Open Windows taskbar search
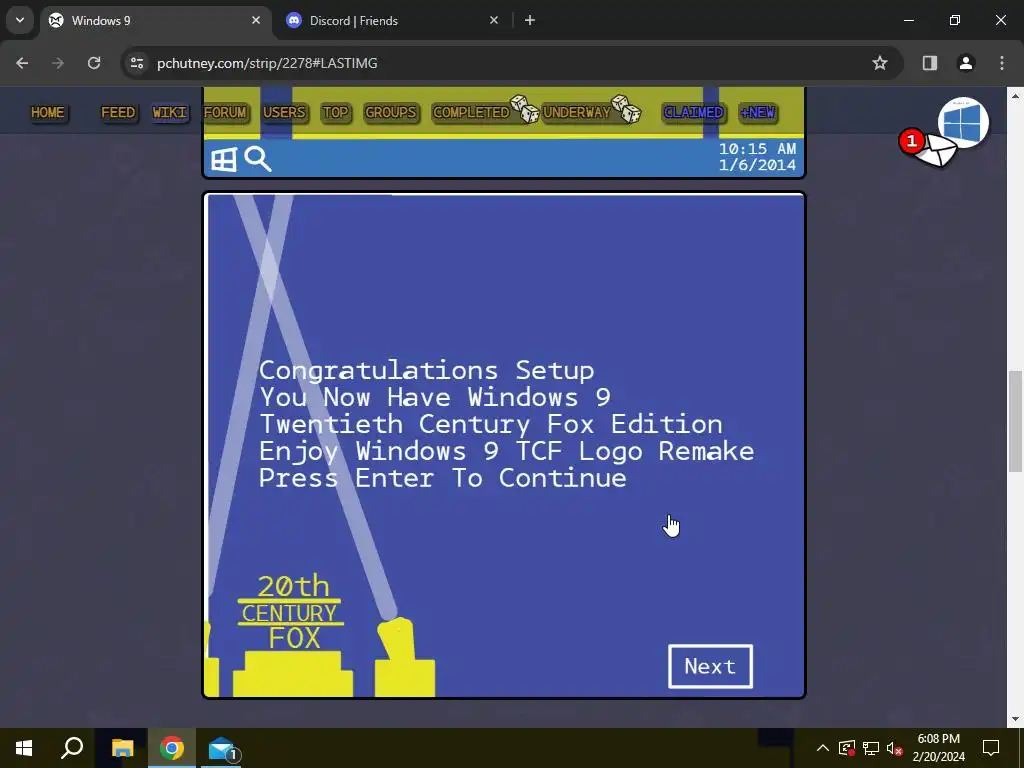Viewport: 1024px width, 768px height. point(72,748)
